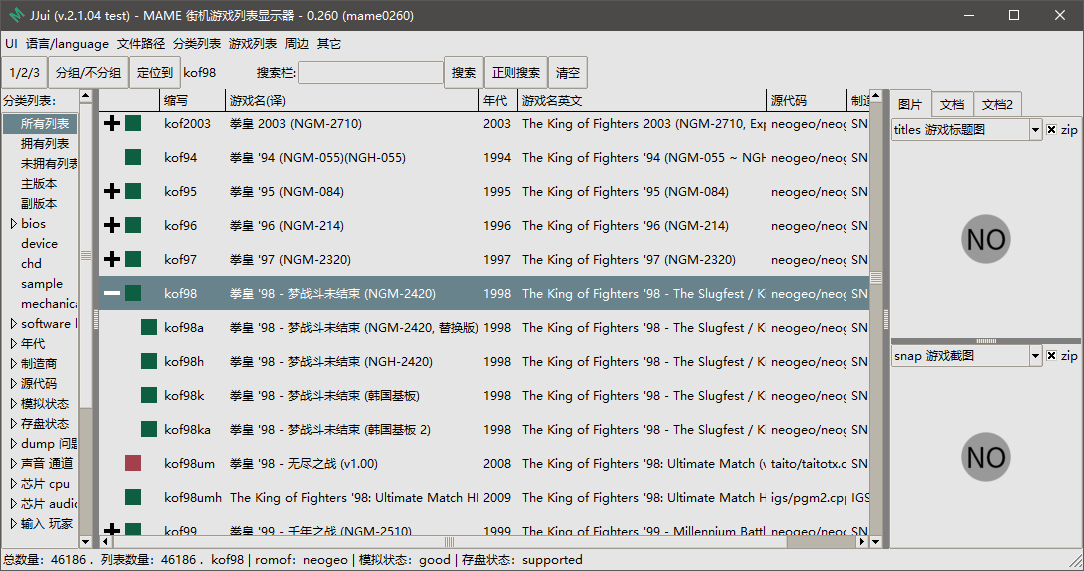1084x571 pixels.
Task: Expand the kof97 clone group
Action: click(111, 259)
